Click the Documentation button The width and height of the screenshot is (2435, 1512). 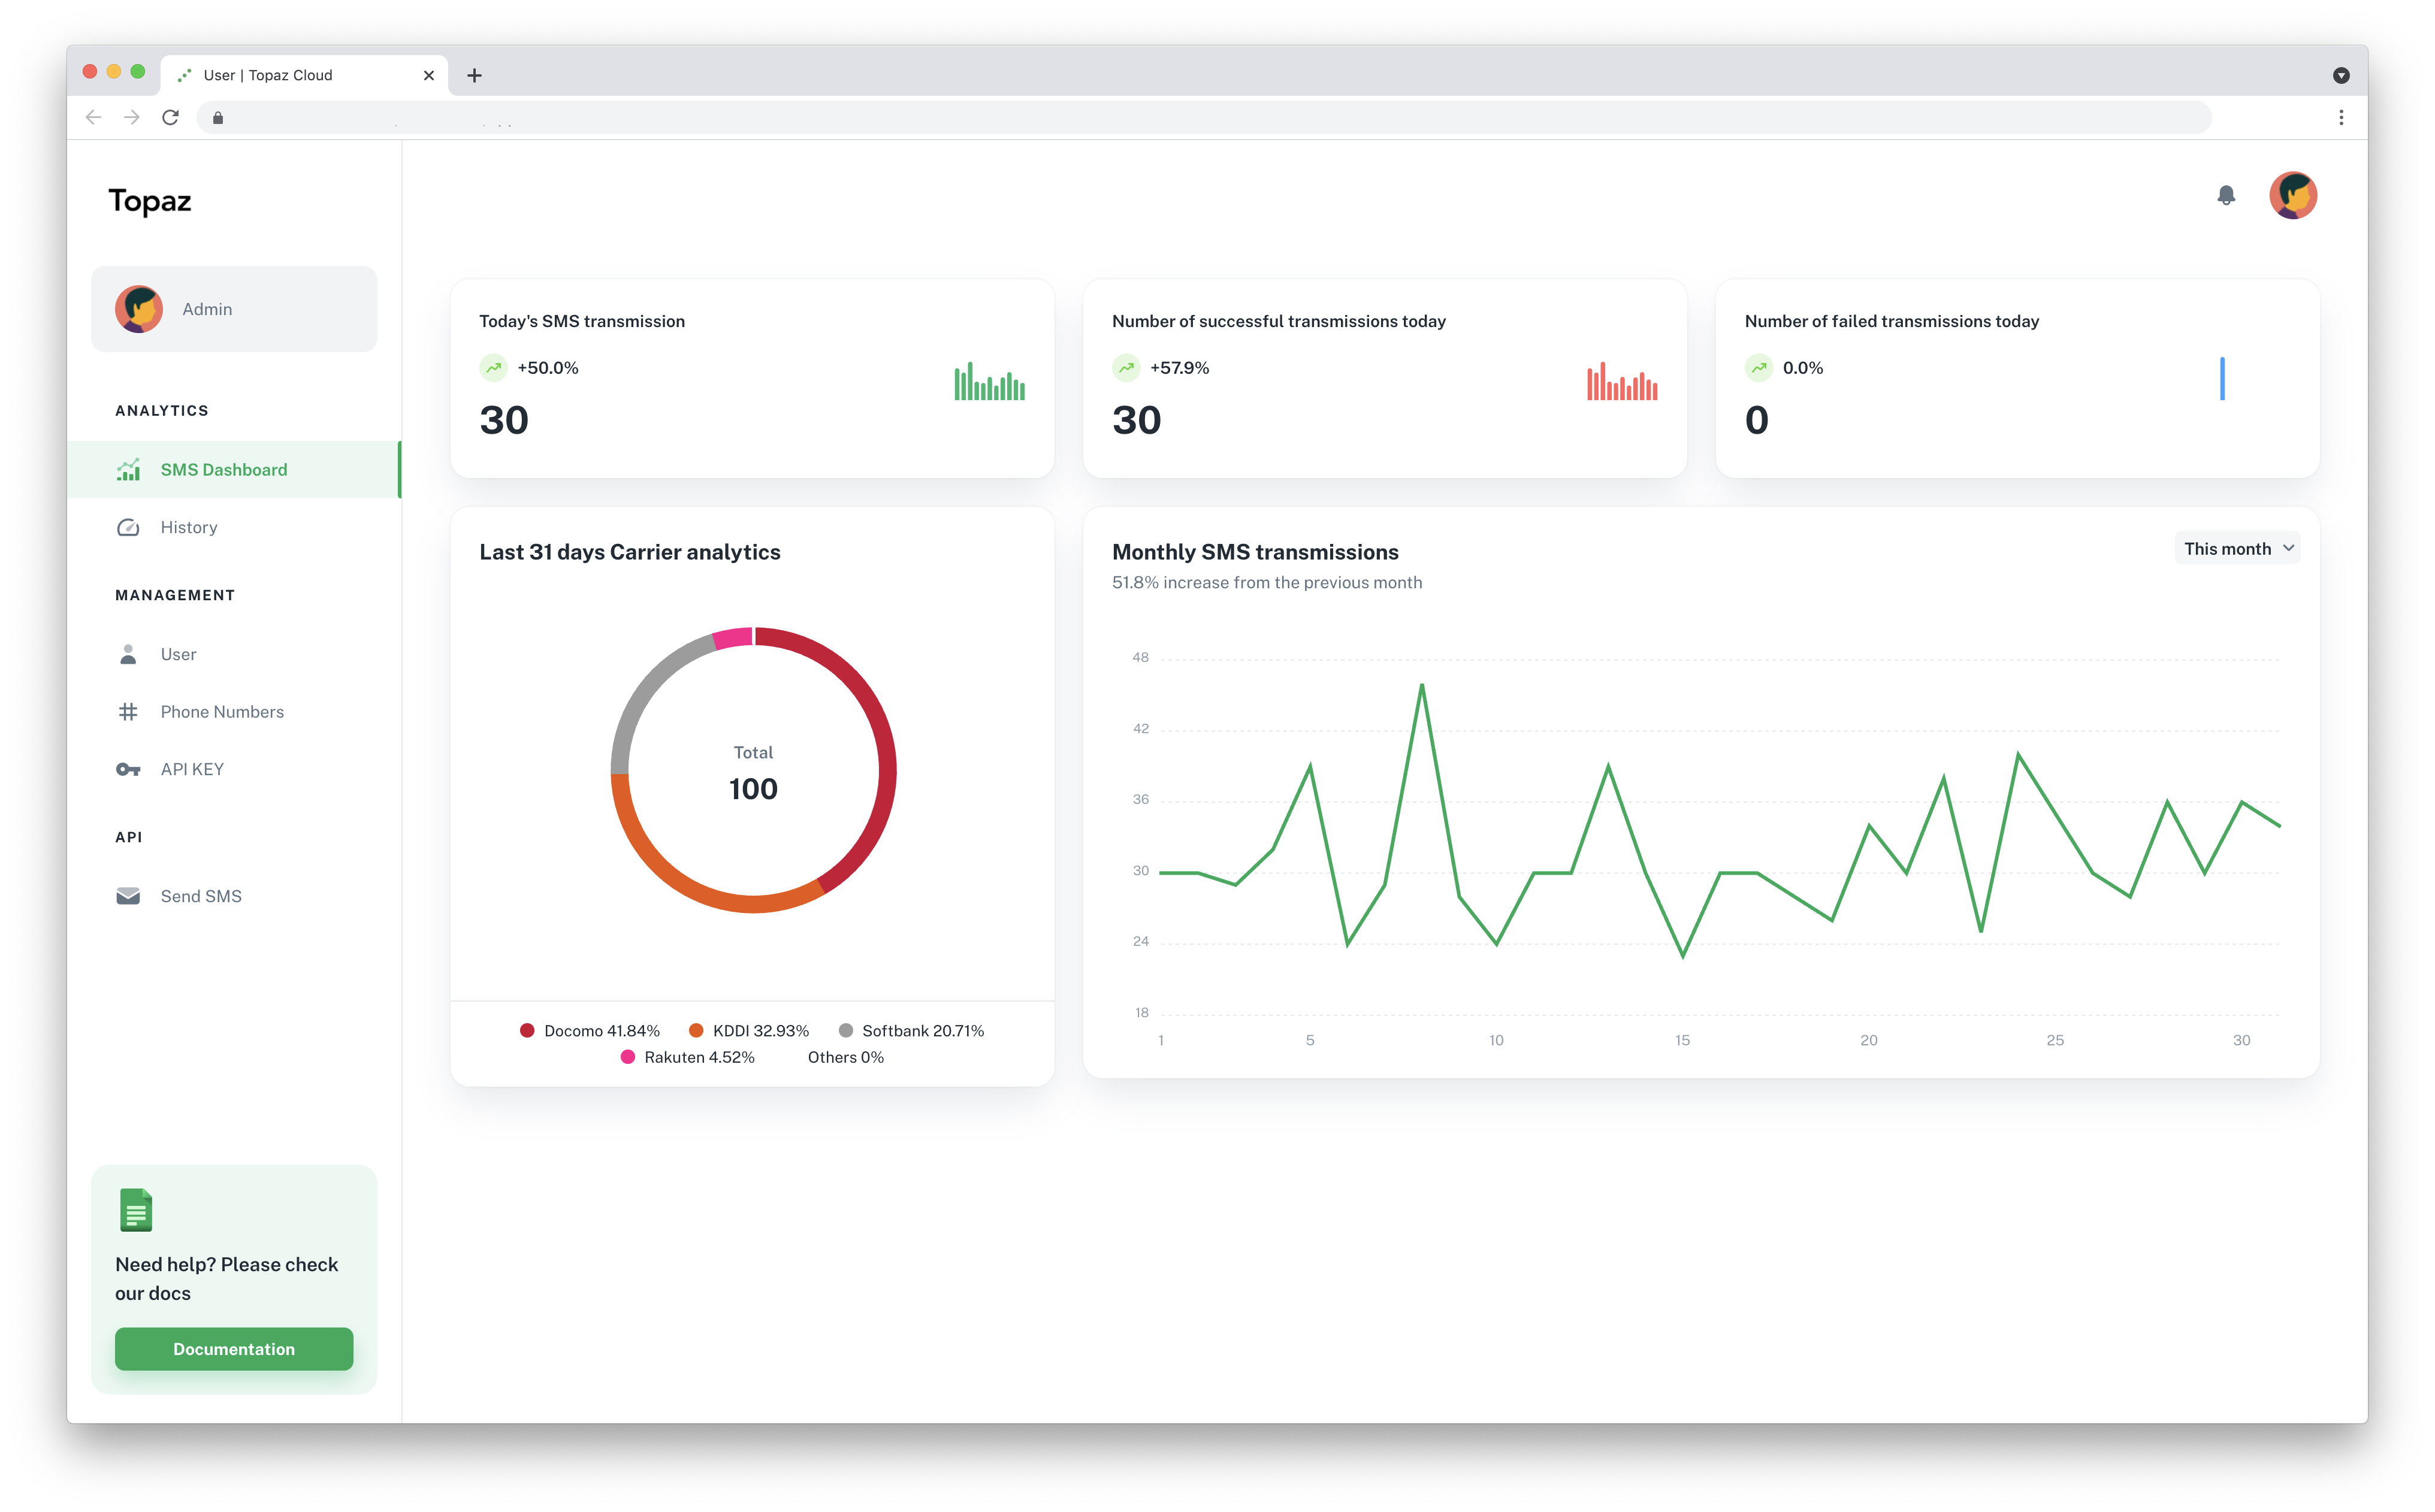pyautogui.click(x=234, y=1349)
